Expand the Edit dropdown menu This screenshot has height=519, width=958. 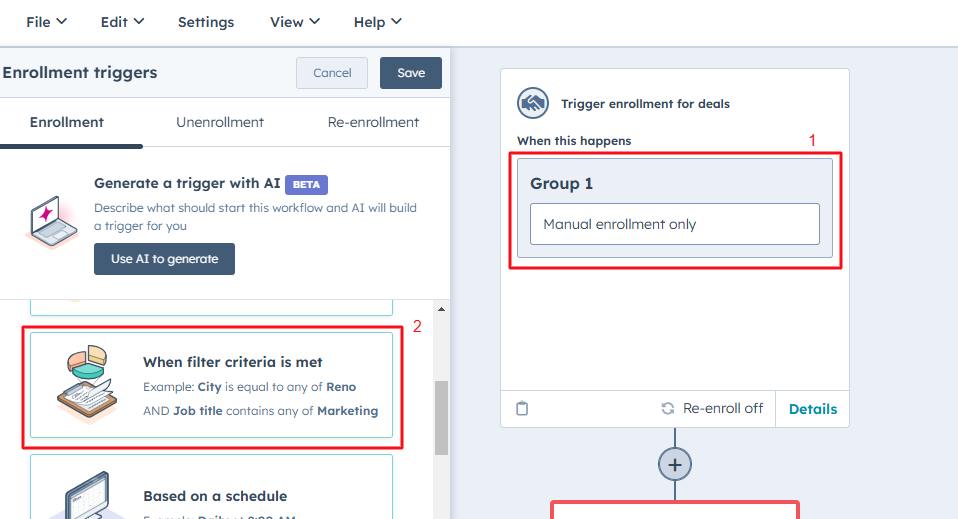click(122, 21)
